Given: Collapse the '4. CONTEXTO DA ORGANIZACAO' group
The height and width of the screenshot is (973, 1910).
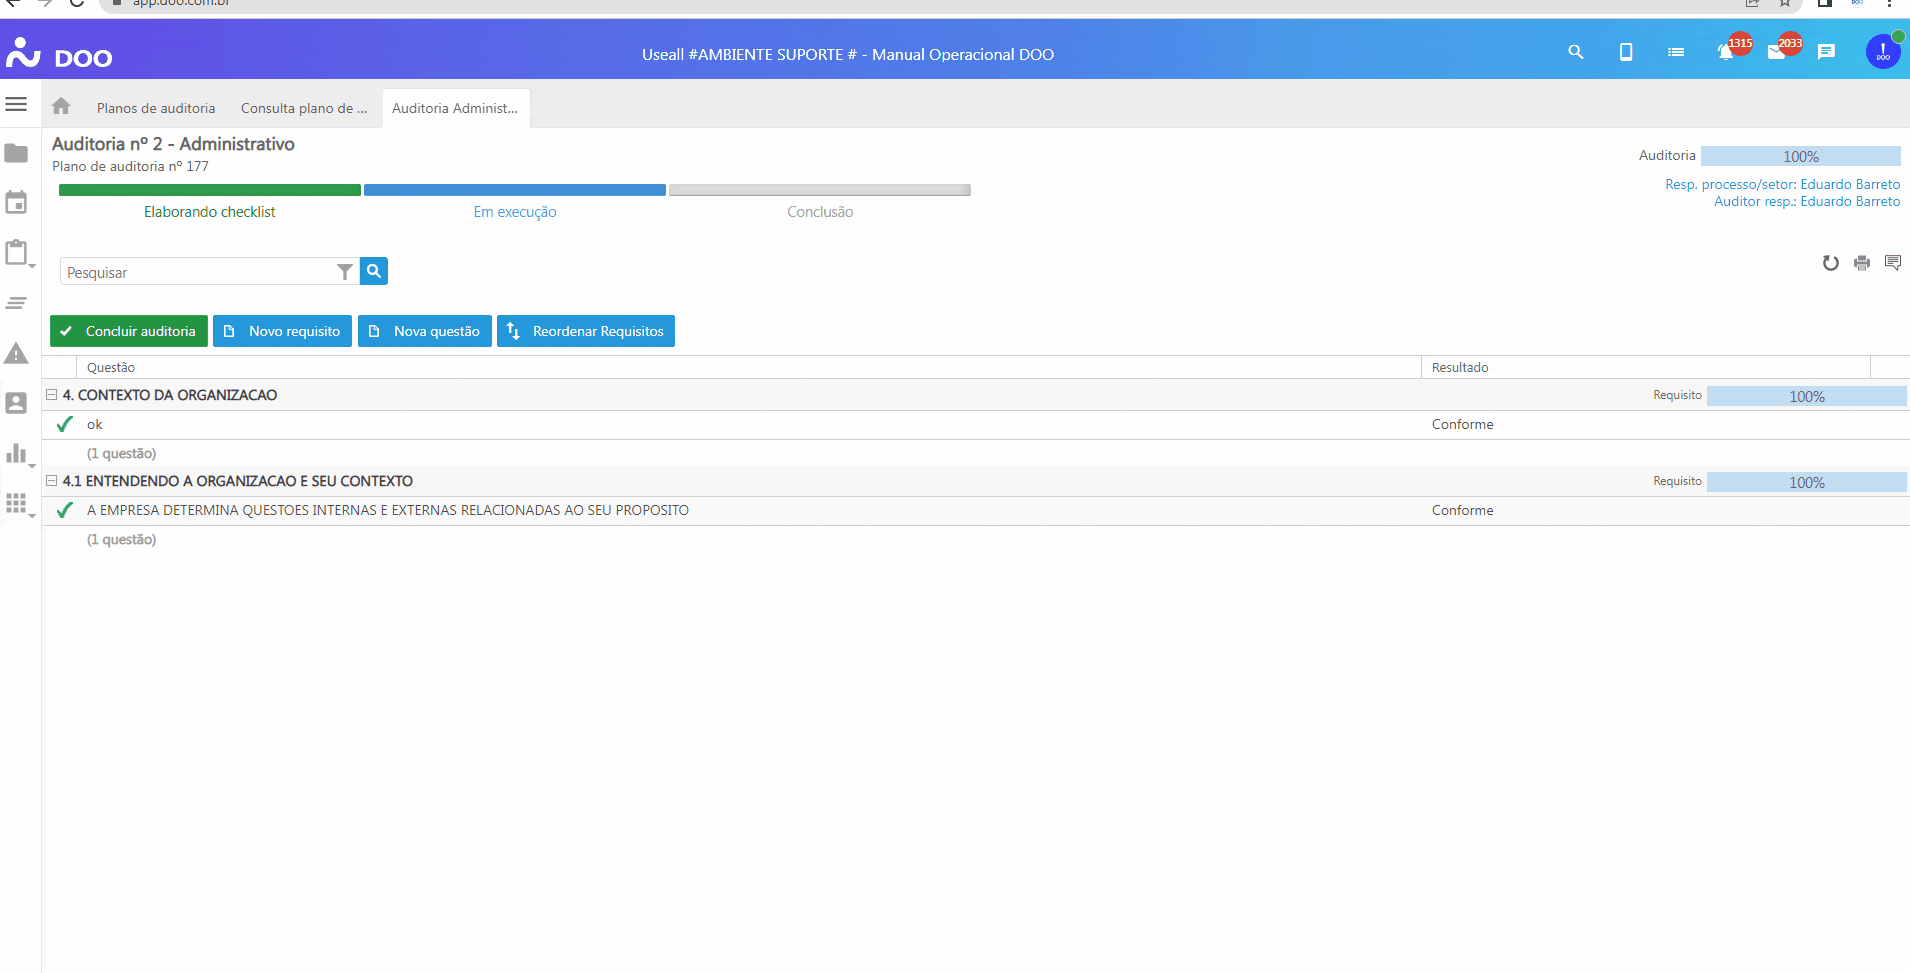Looking at the screenshot, I should 51,395.
